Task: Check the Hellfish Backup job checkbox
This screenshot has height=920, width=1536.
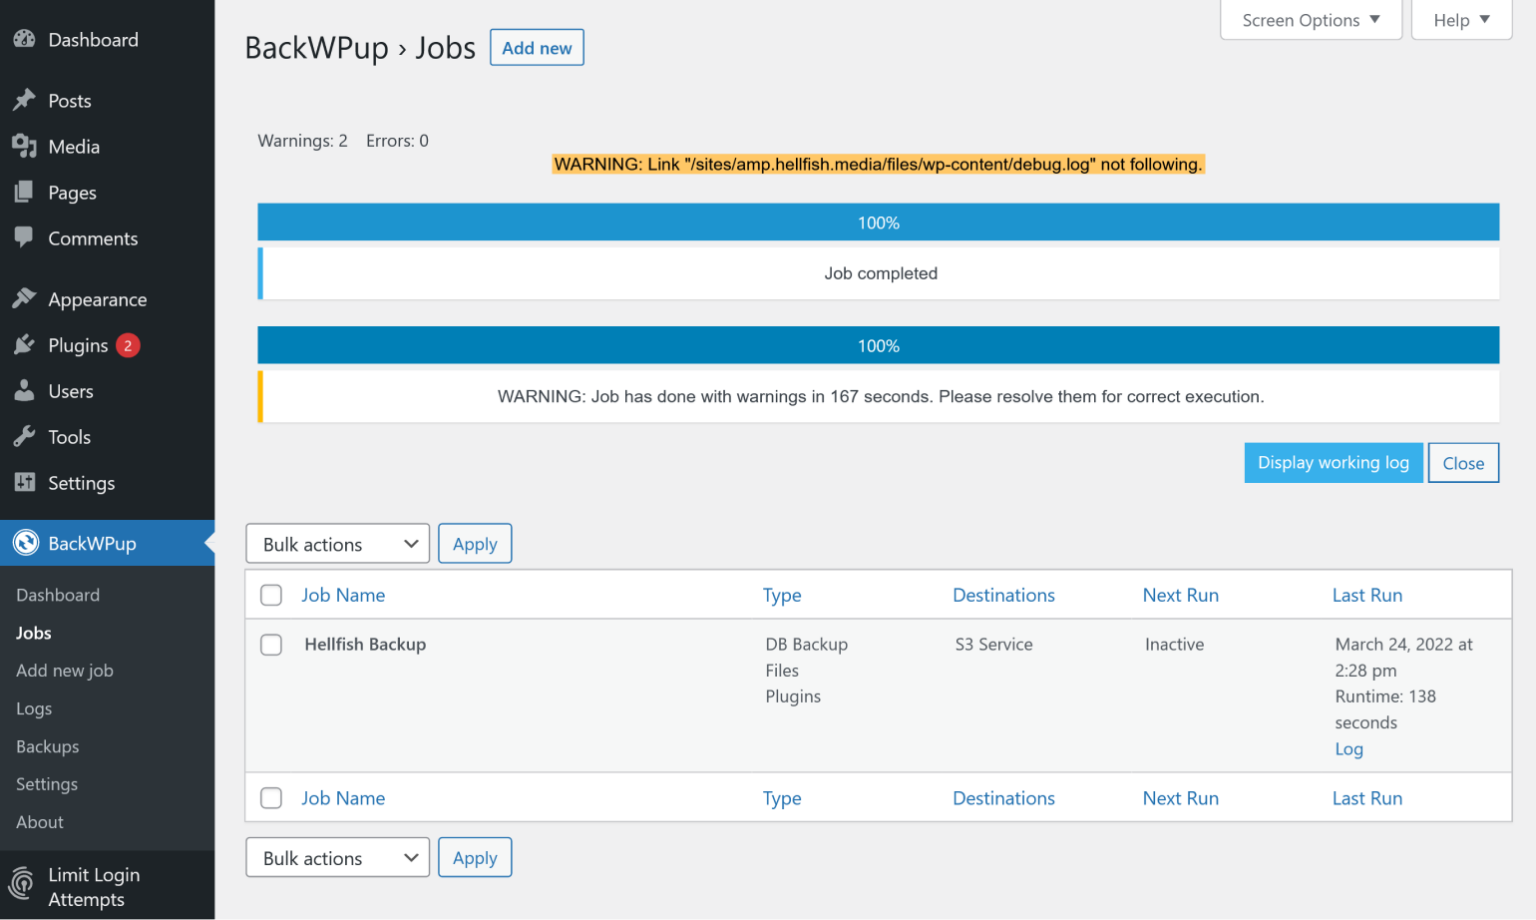Action: tap(271, 645)
